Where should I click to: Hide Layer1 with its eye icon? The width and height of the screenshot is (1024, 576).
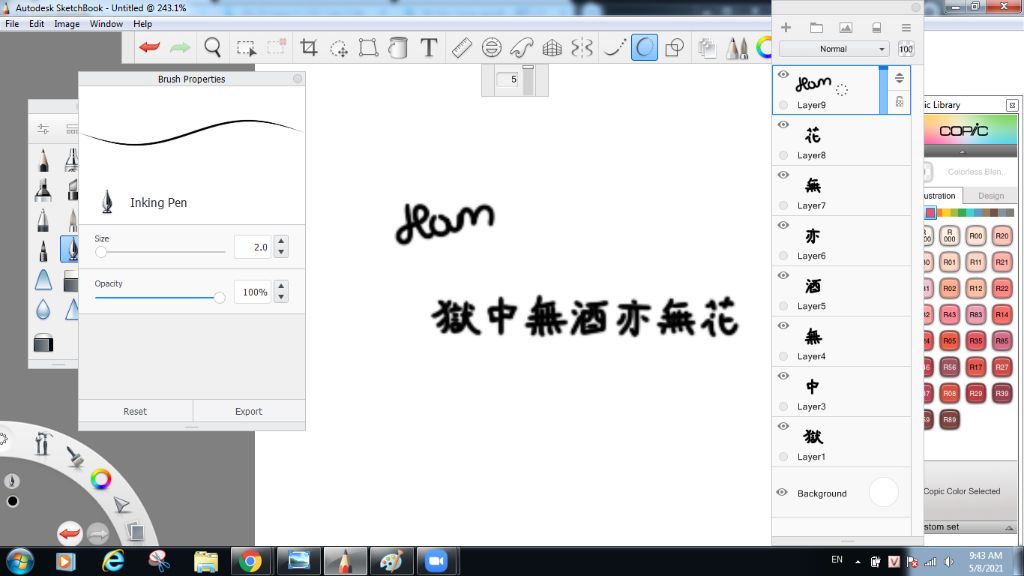(x=783, y=426)
